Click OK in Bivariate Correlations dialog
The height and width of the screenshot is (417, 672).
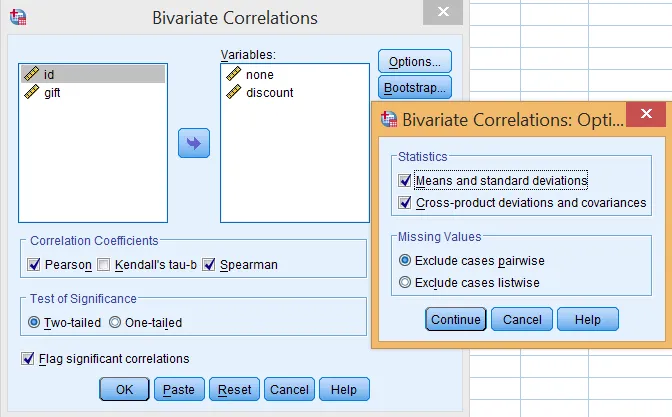click(124, 389)
